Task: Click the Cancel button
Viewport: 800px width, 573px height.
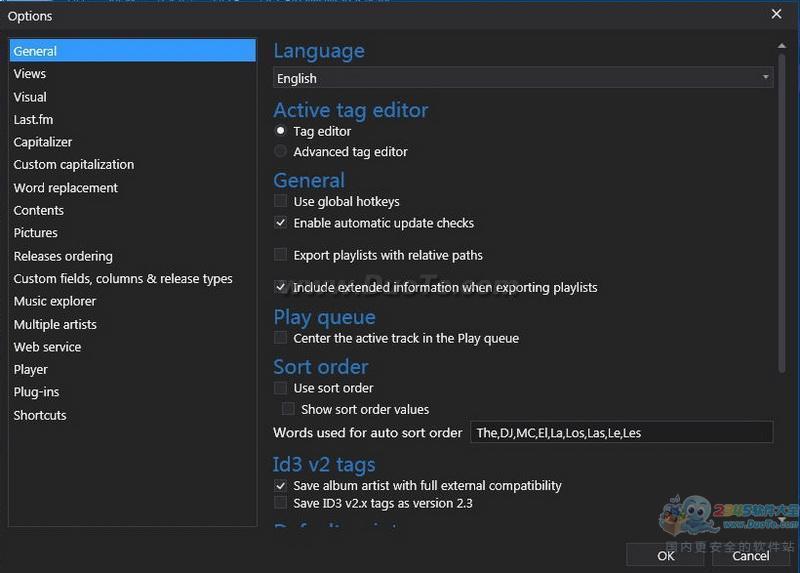Action: (x=751, y=556)
